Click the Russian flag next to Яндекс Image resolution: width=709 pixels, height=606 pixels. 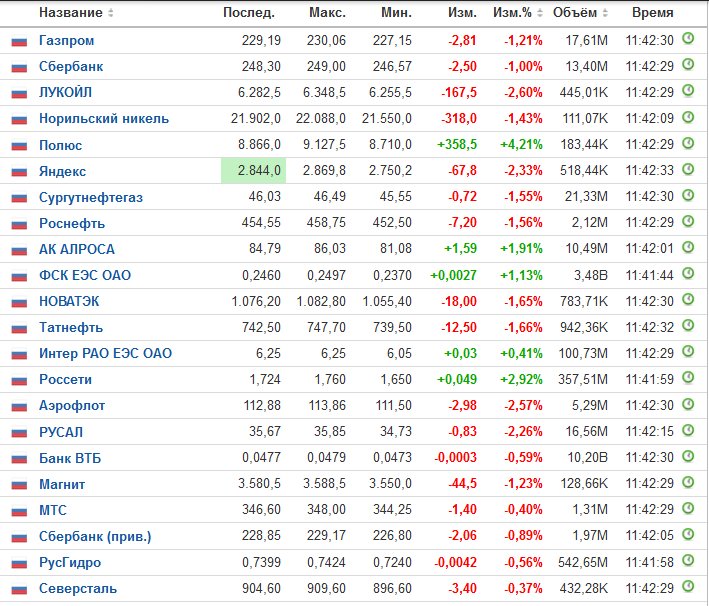click(x=19, y=172)
